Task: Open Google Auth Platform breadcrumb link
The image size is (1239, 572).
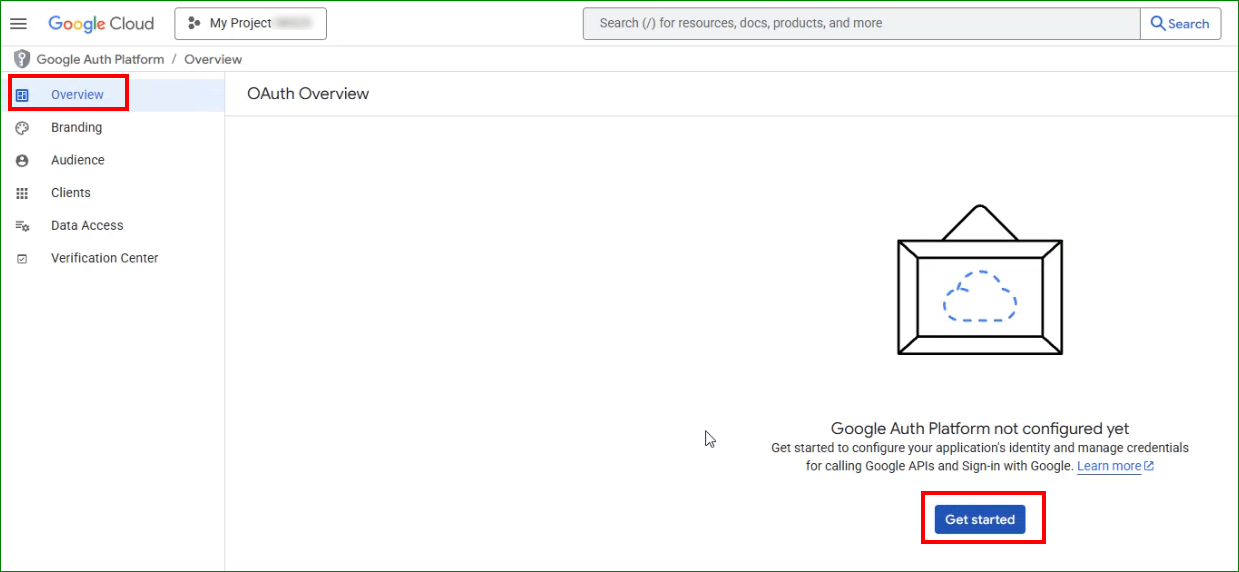Action: [x=100, y=59]
